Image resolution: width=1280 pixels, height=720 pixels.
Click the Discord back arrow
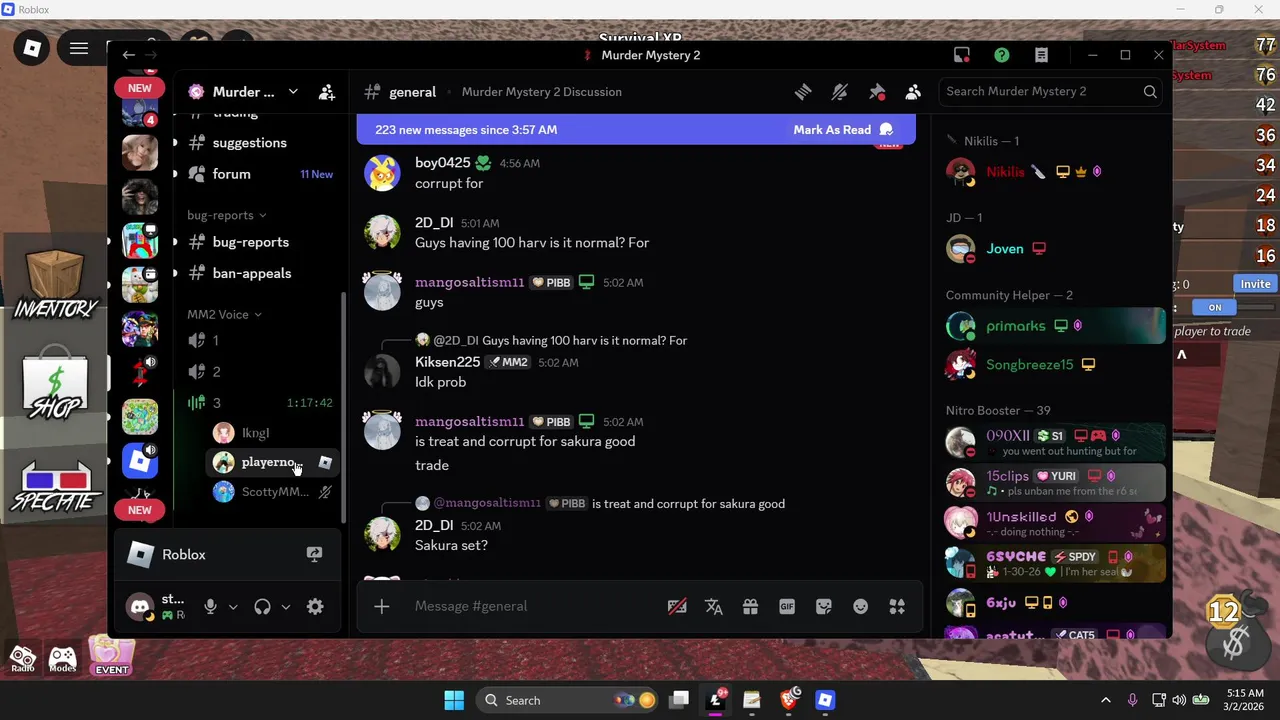[x=128, y=55]
